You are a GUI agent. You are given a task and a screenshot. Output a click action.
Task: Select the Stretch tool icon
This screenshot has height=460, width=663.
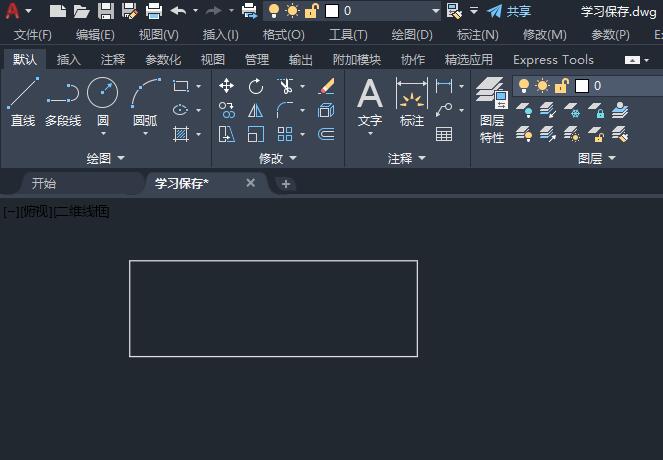(x=227, y=134)
